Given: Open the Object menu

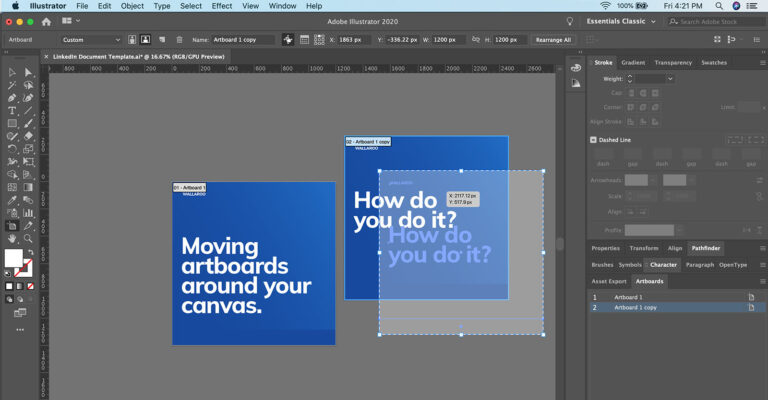Looking at the screenshot, I should pos(132,6).
